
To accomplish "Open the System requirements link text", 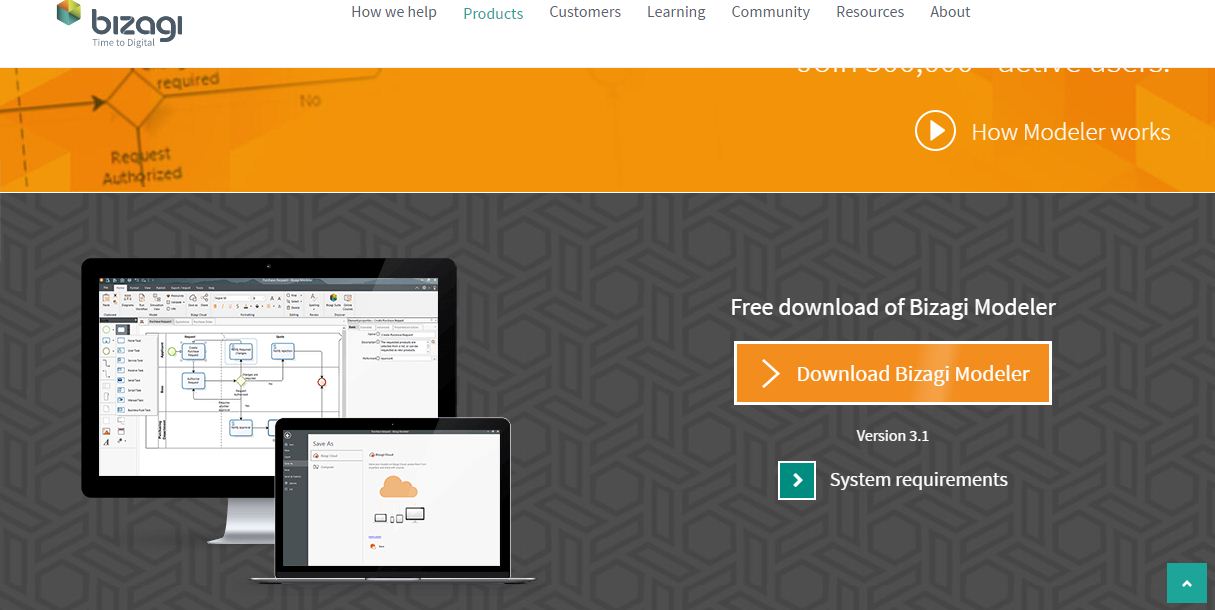I will (x=918, y=480).
